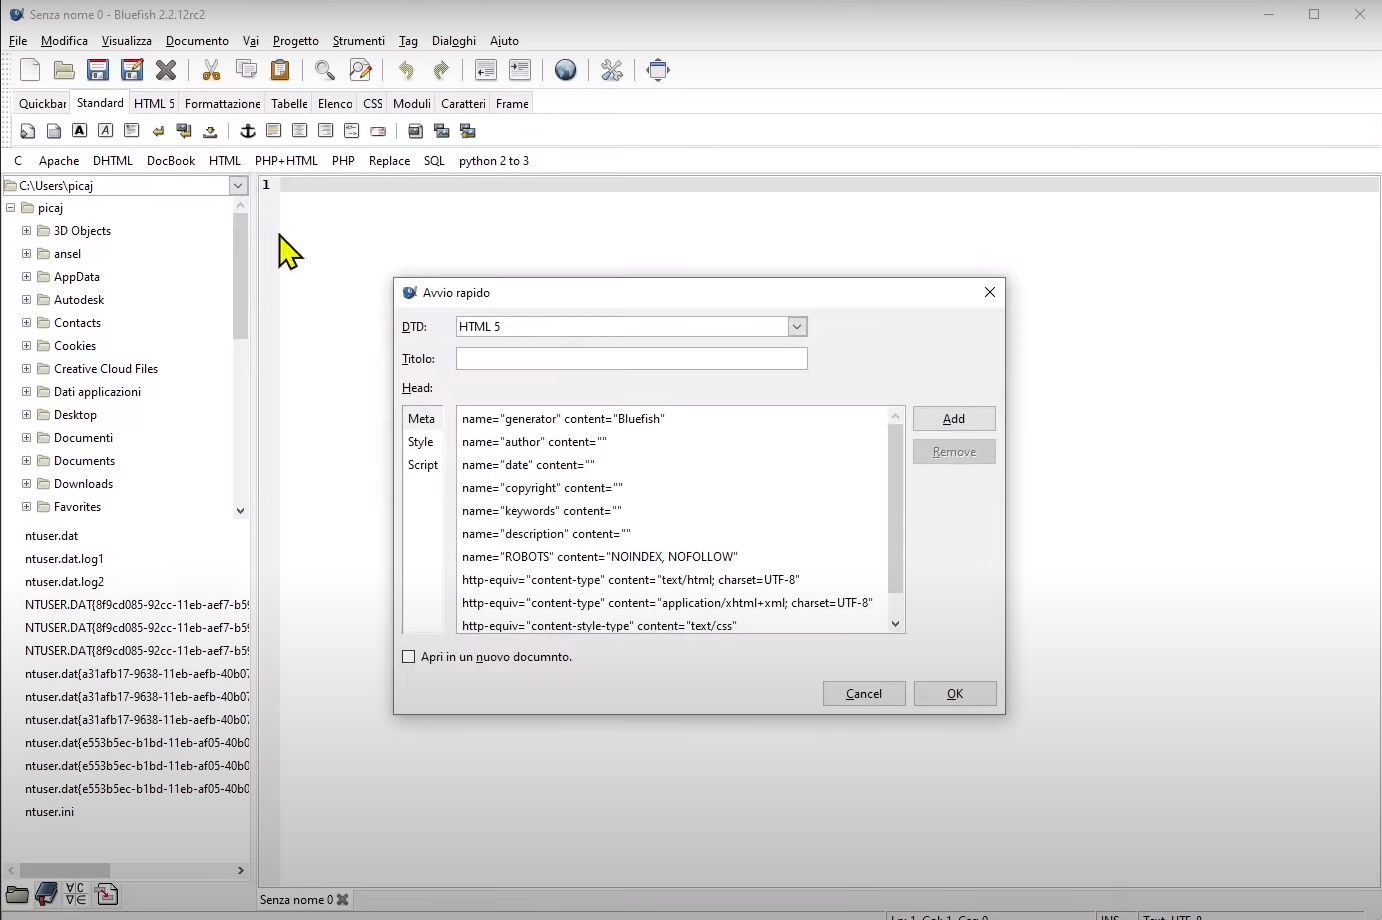Expand the Autodesk folder node
Viewport: 1382px width, 920px height.
click(x=27, y=300)
